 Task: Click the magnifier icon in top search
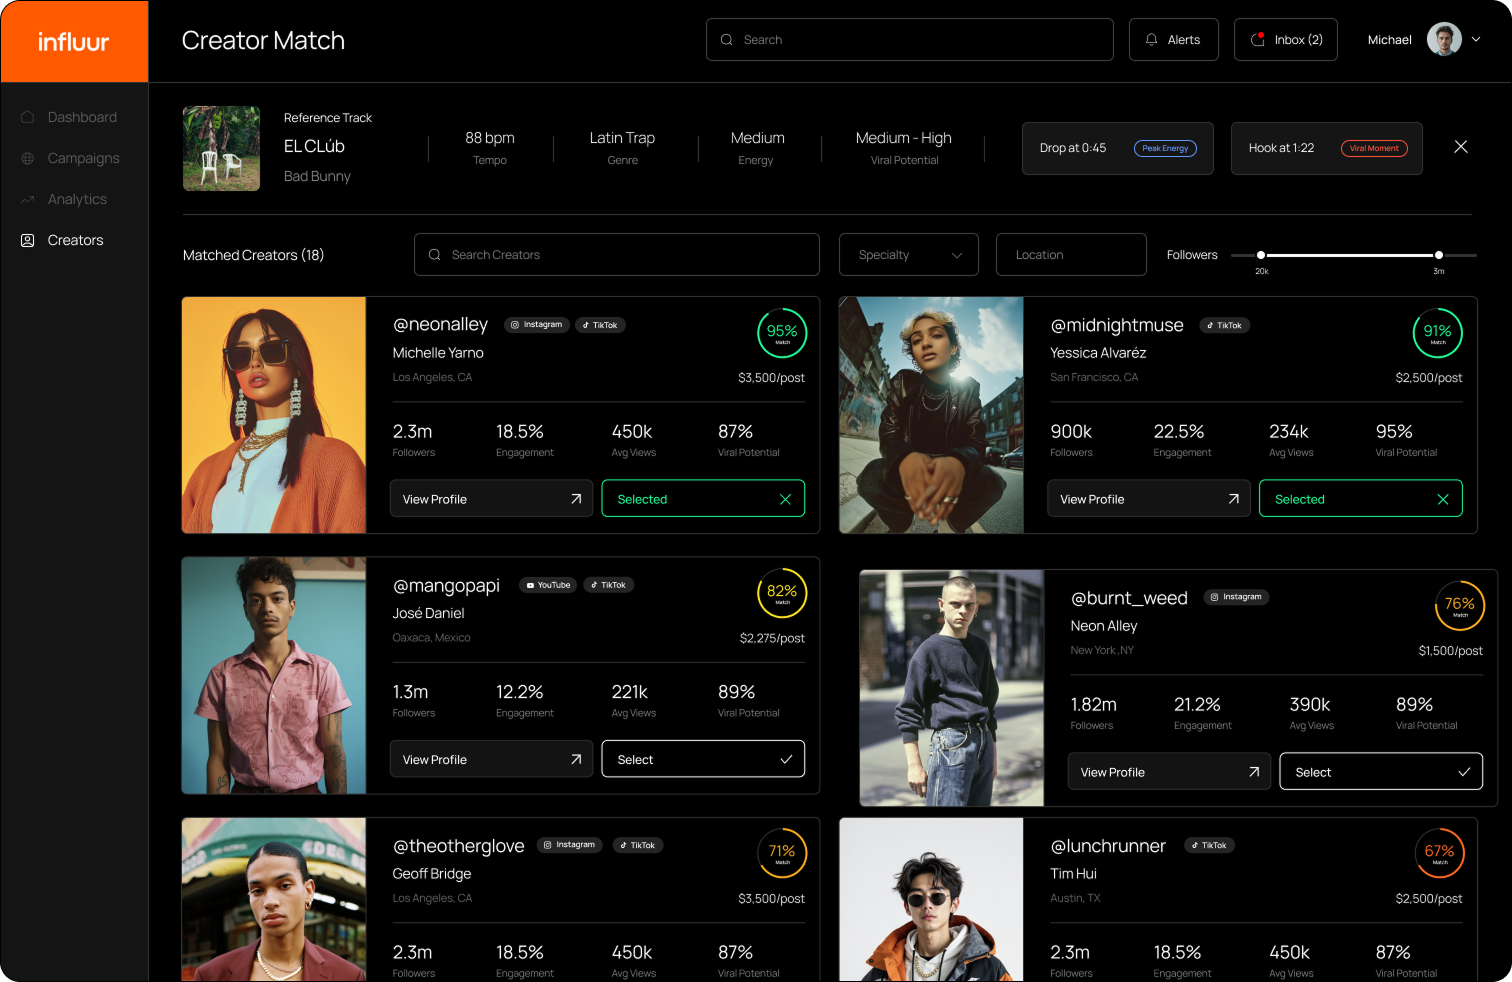coord(727,40)
